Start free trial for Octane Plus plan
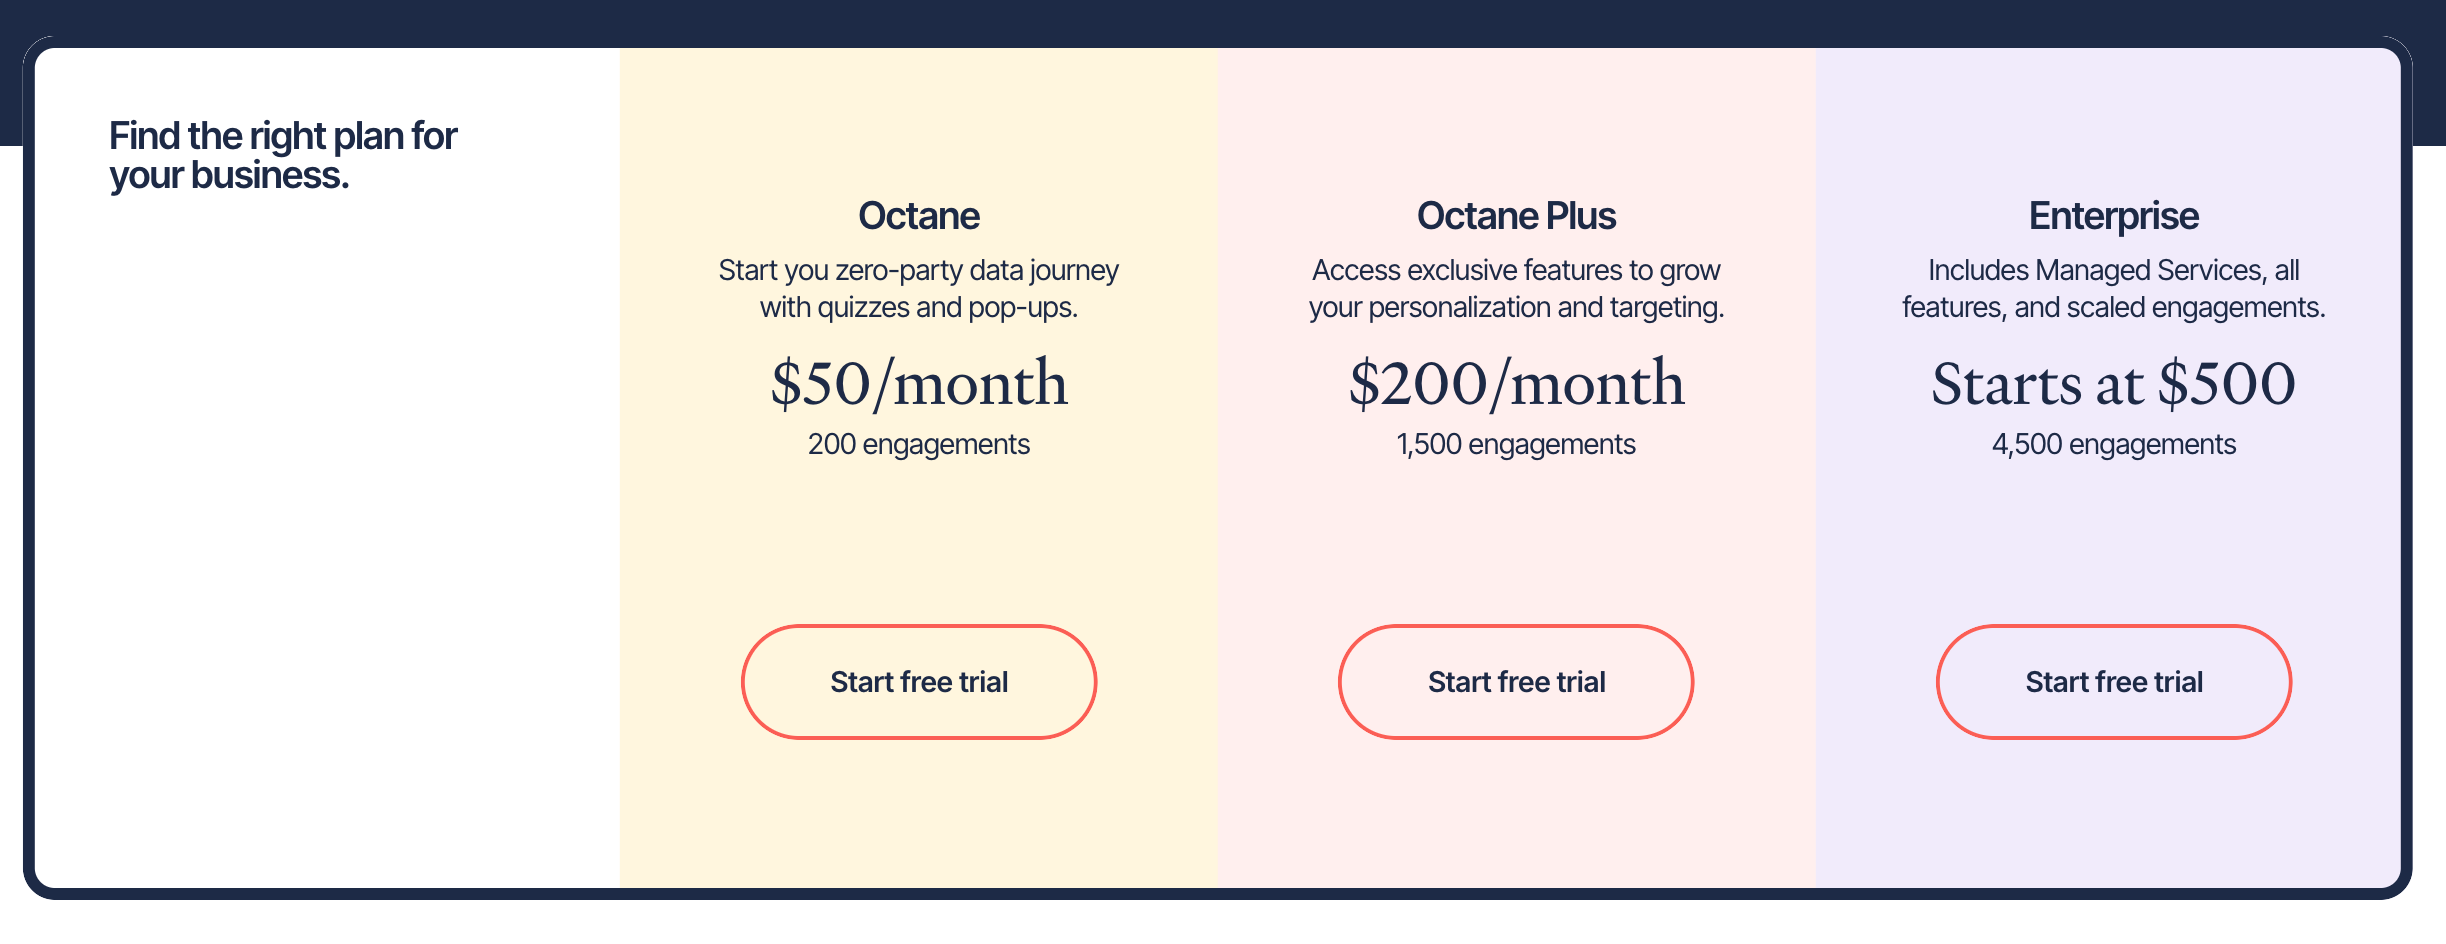 point(1516,682)
